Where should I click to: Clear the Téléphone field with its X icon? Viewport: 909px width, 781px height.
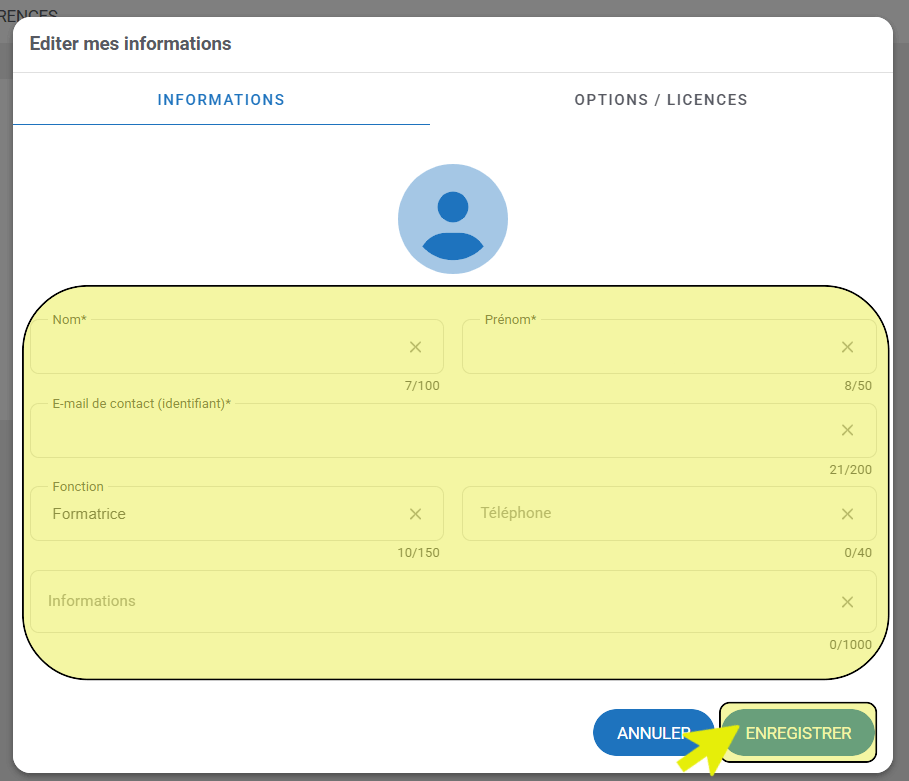tap(847, 514)
